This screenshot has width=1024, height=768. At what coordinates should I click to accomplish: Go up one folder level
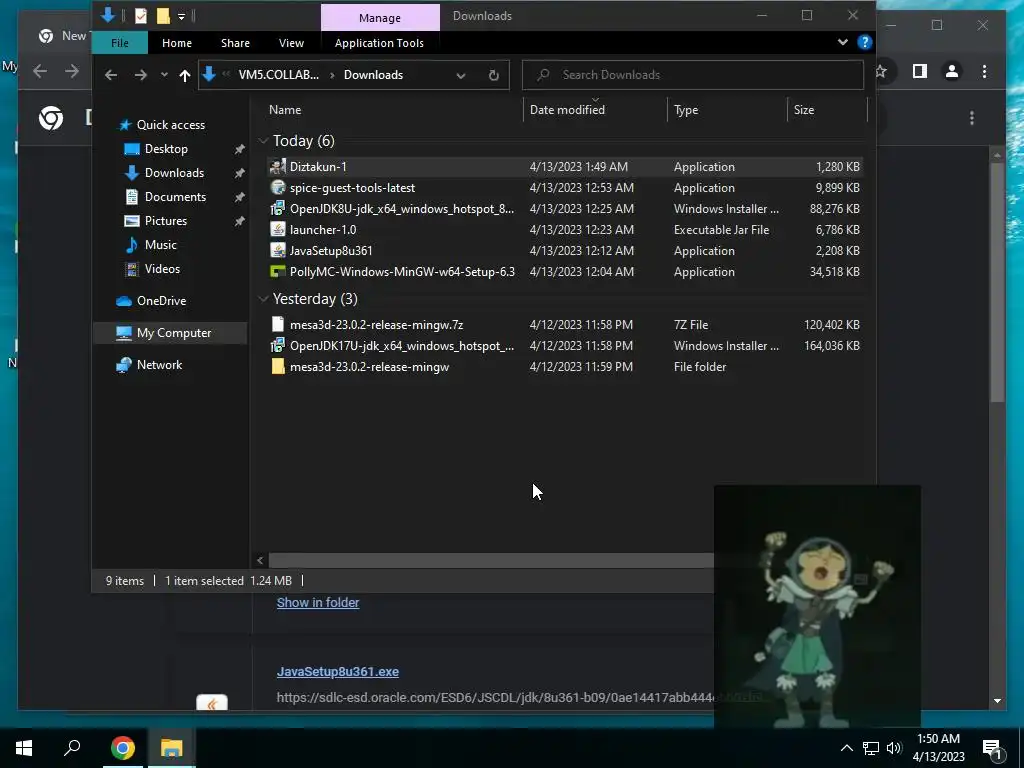click(185, 75)
